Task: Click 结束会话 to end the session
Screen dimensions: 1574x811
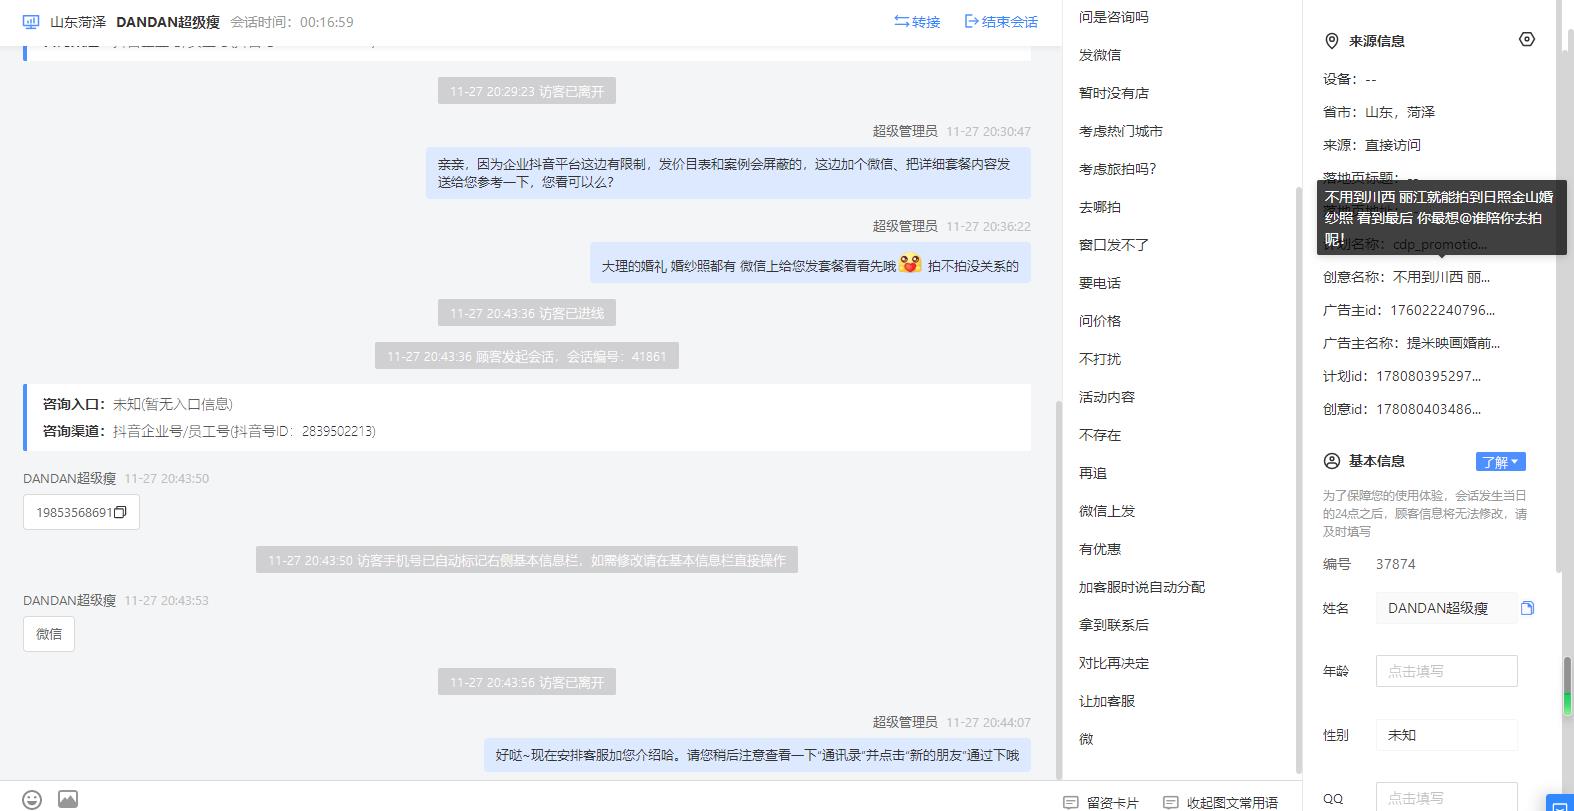Action: (1001, 22)
